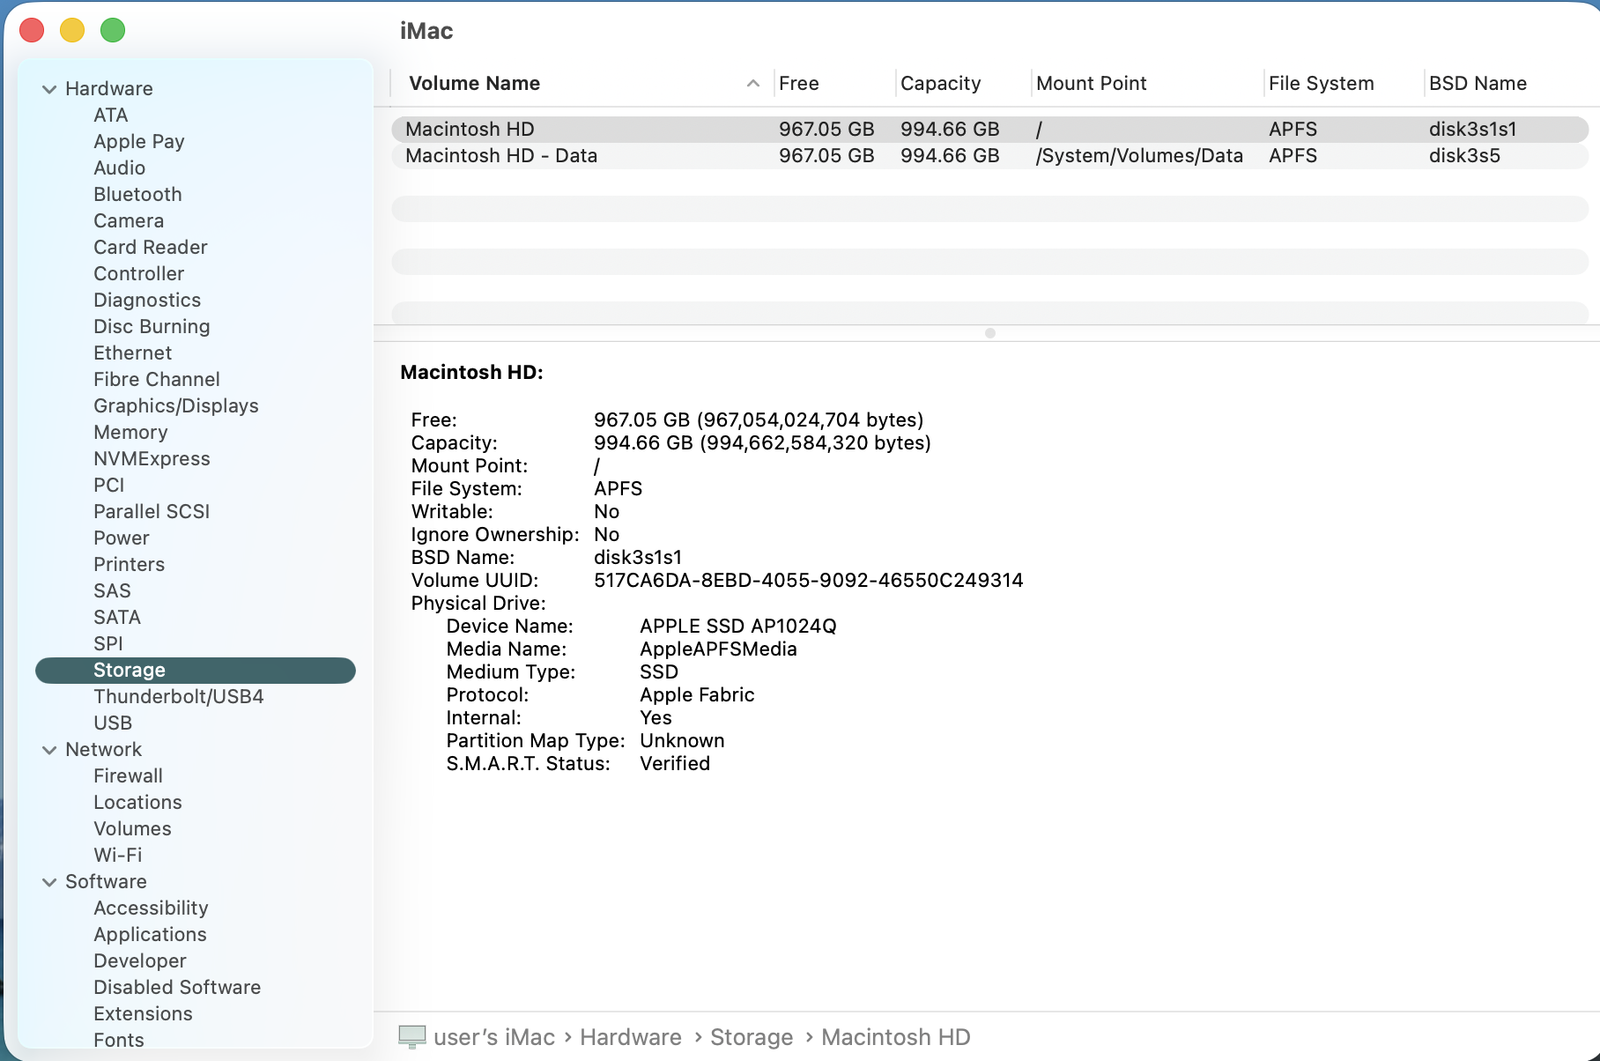Click the pane divider handle dot
The height and width of the screenshot is (1061, 1600).
tap(990, 333)
